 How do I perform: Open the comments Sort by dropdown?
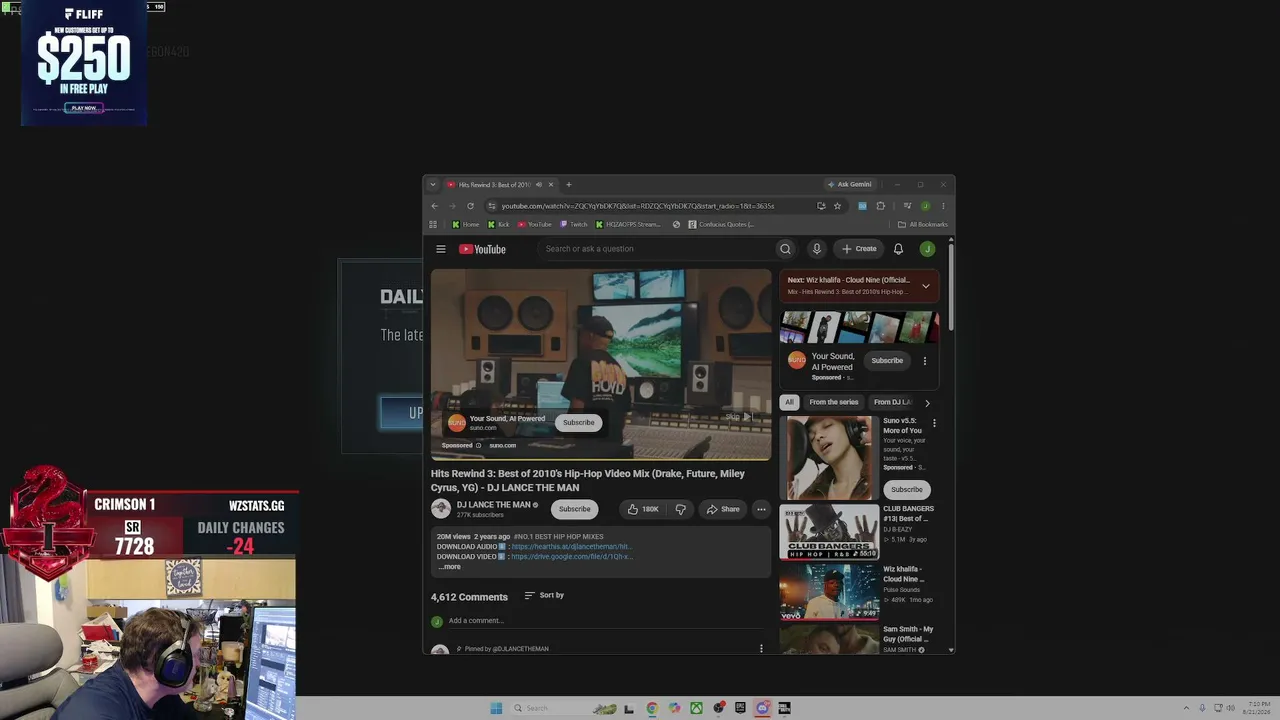click(544, 596)
